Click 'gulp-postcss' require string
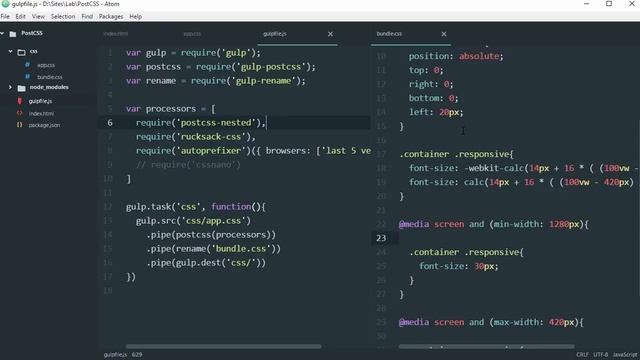 tap(271, 67)
